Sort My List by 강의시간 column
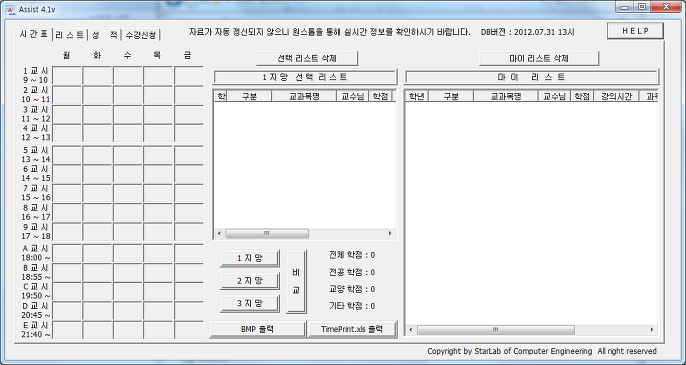Image resolution: width=686 pixels, height=365 pixels. pos(616,96)
